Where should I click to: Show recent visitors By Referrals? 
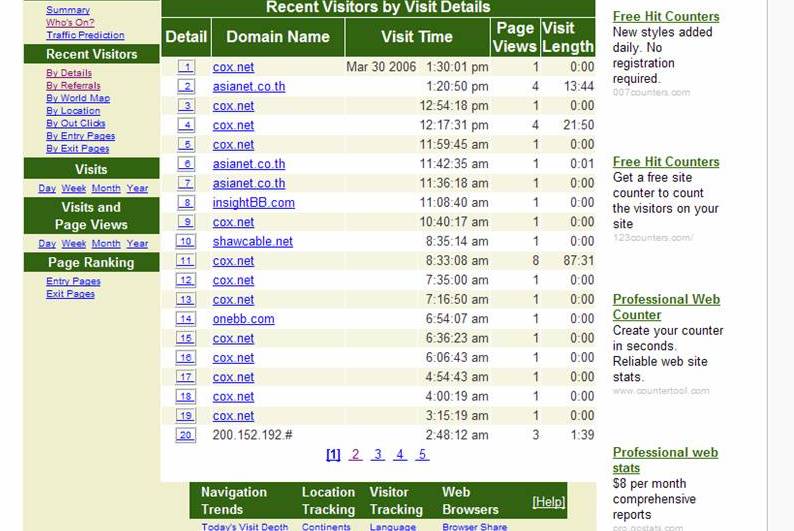73,86
